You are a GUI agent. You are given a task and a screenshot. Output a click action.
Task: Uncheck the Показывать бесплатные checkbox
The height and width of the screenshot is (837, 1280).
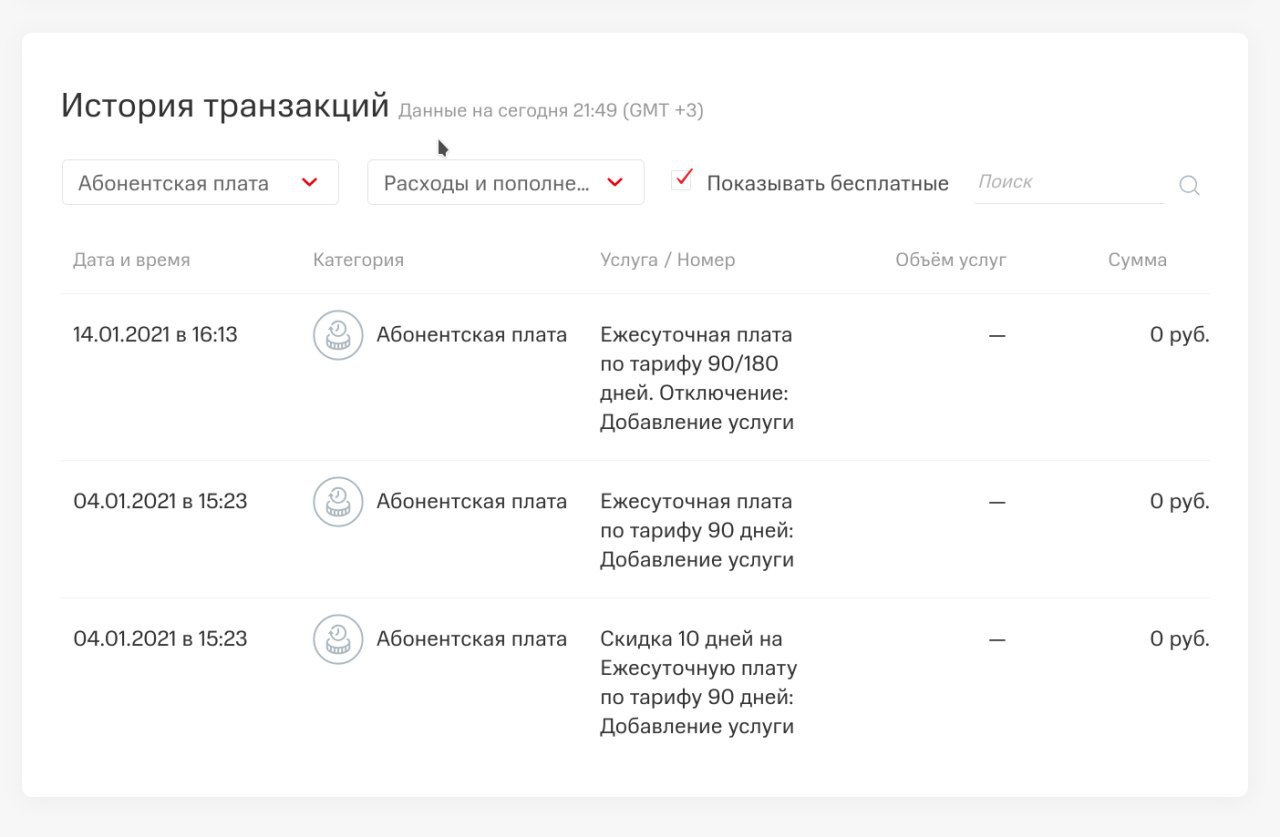point(682,180)
